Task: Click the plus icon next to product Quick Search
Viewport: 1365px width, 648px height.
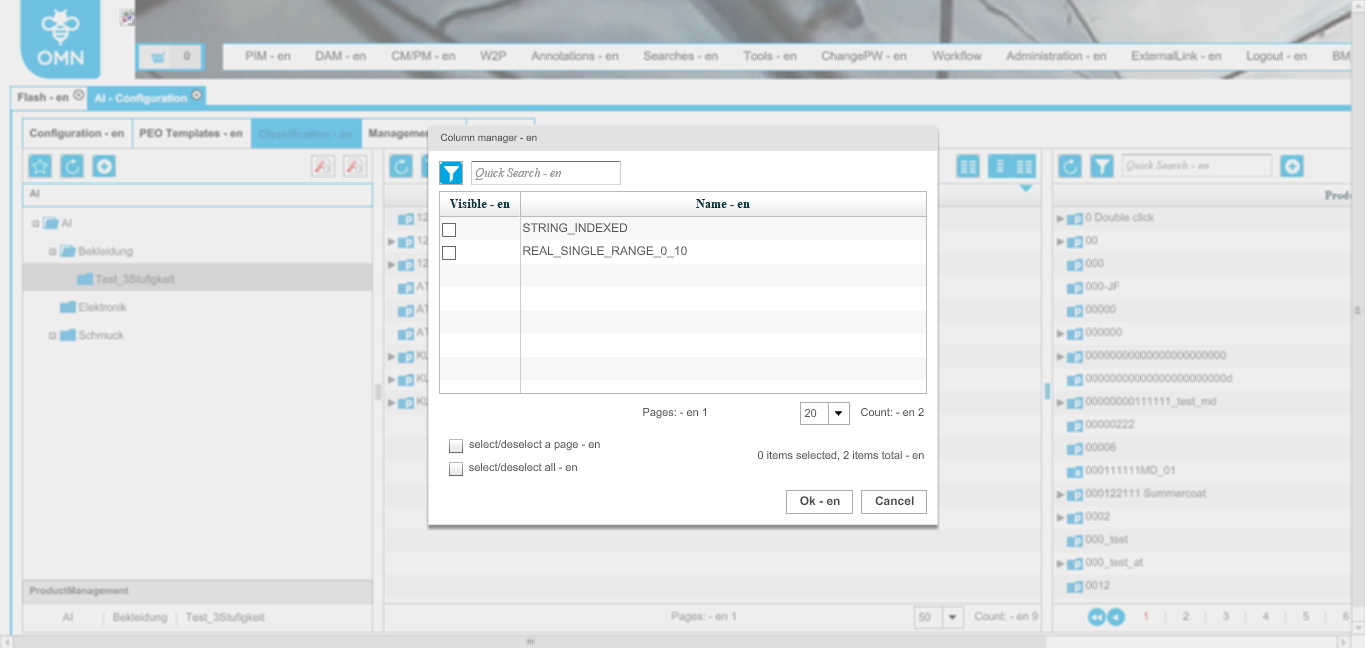Action: click(x=1291, y=166)
